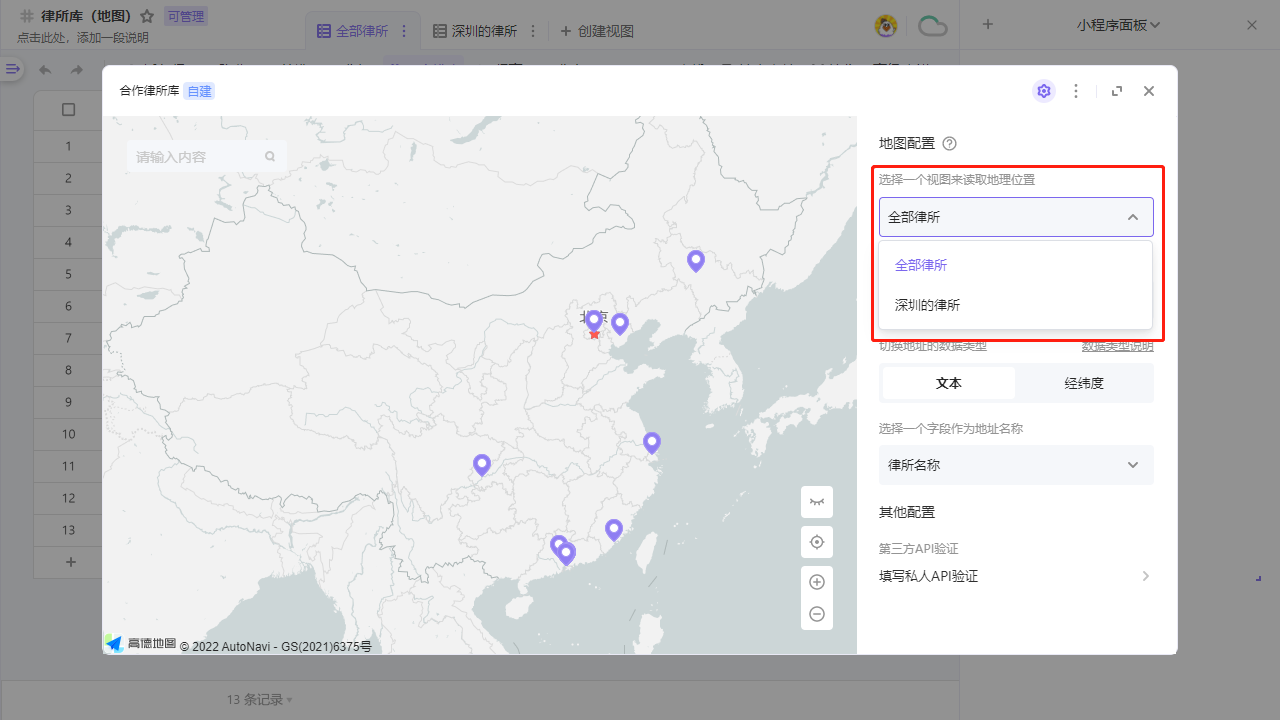
Task: Click the select-all checkbox in the table header
Action: tap(68, 110)
